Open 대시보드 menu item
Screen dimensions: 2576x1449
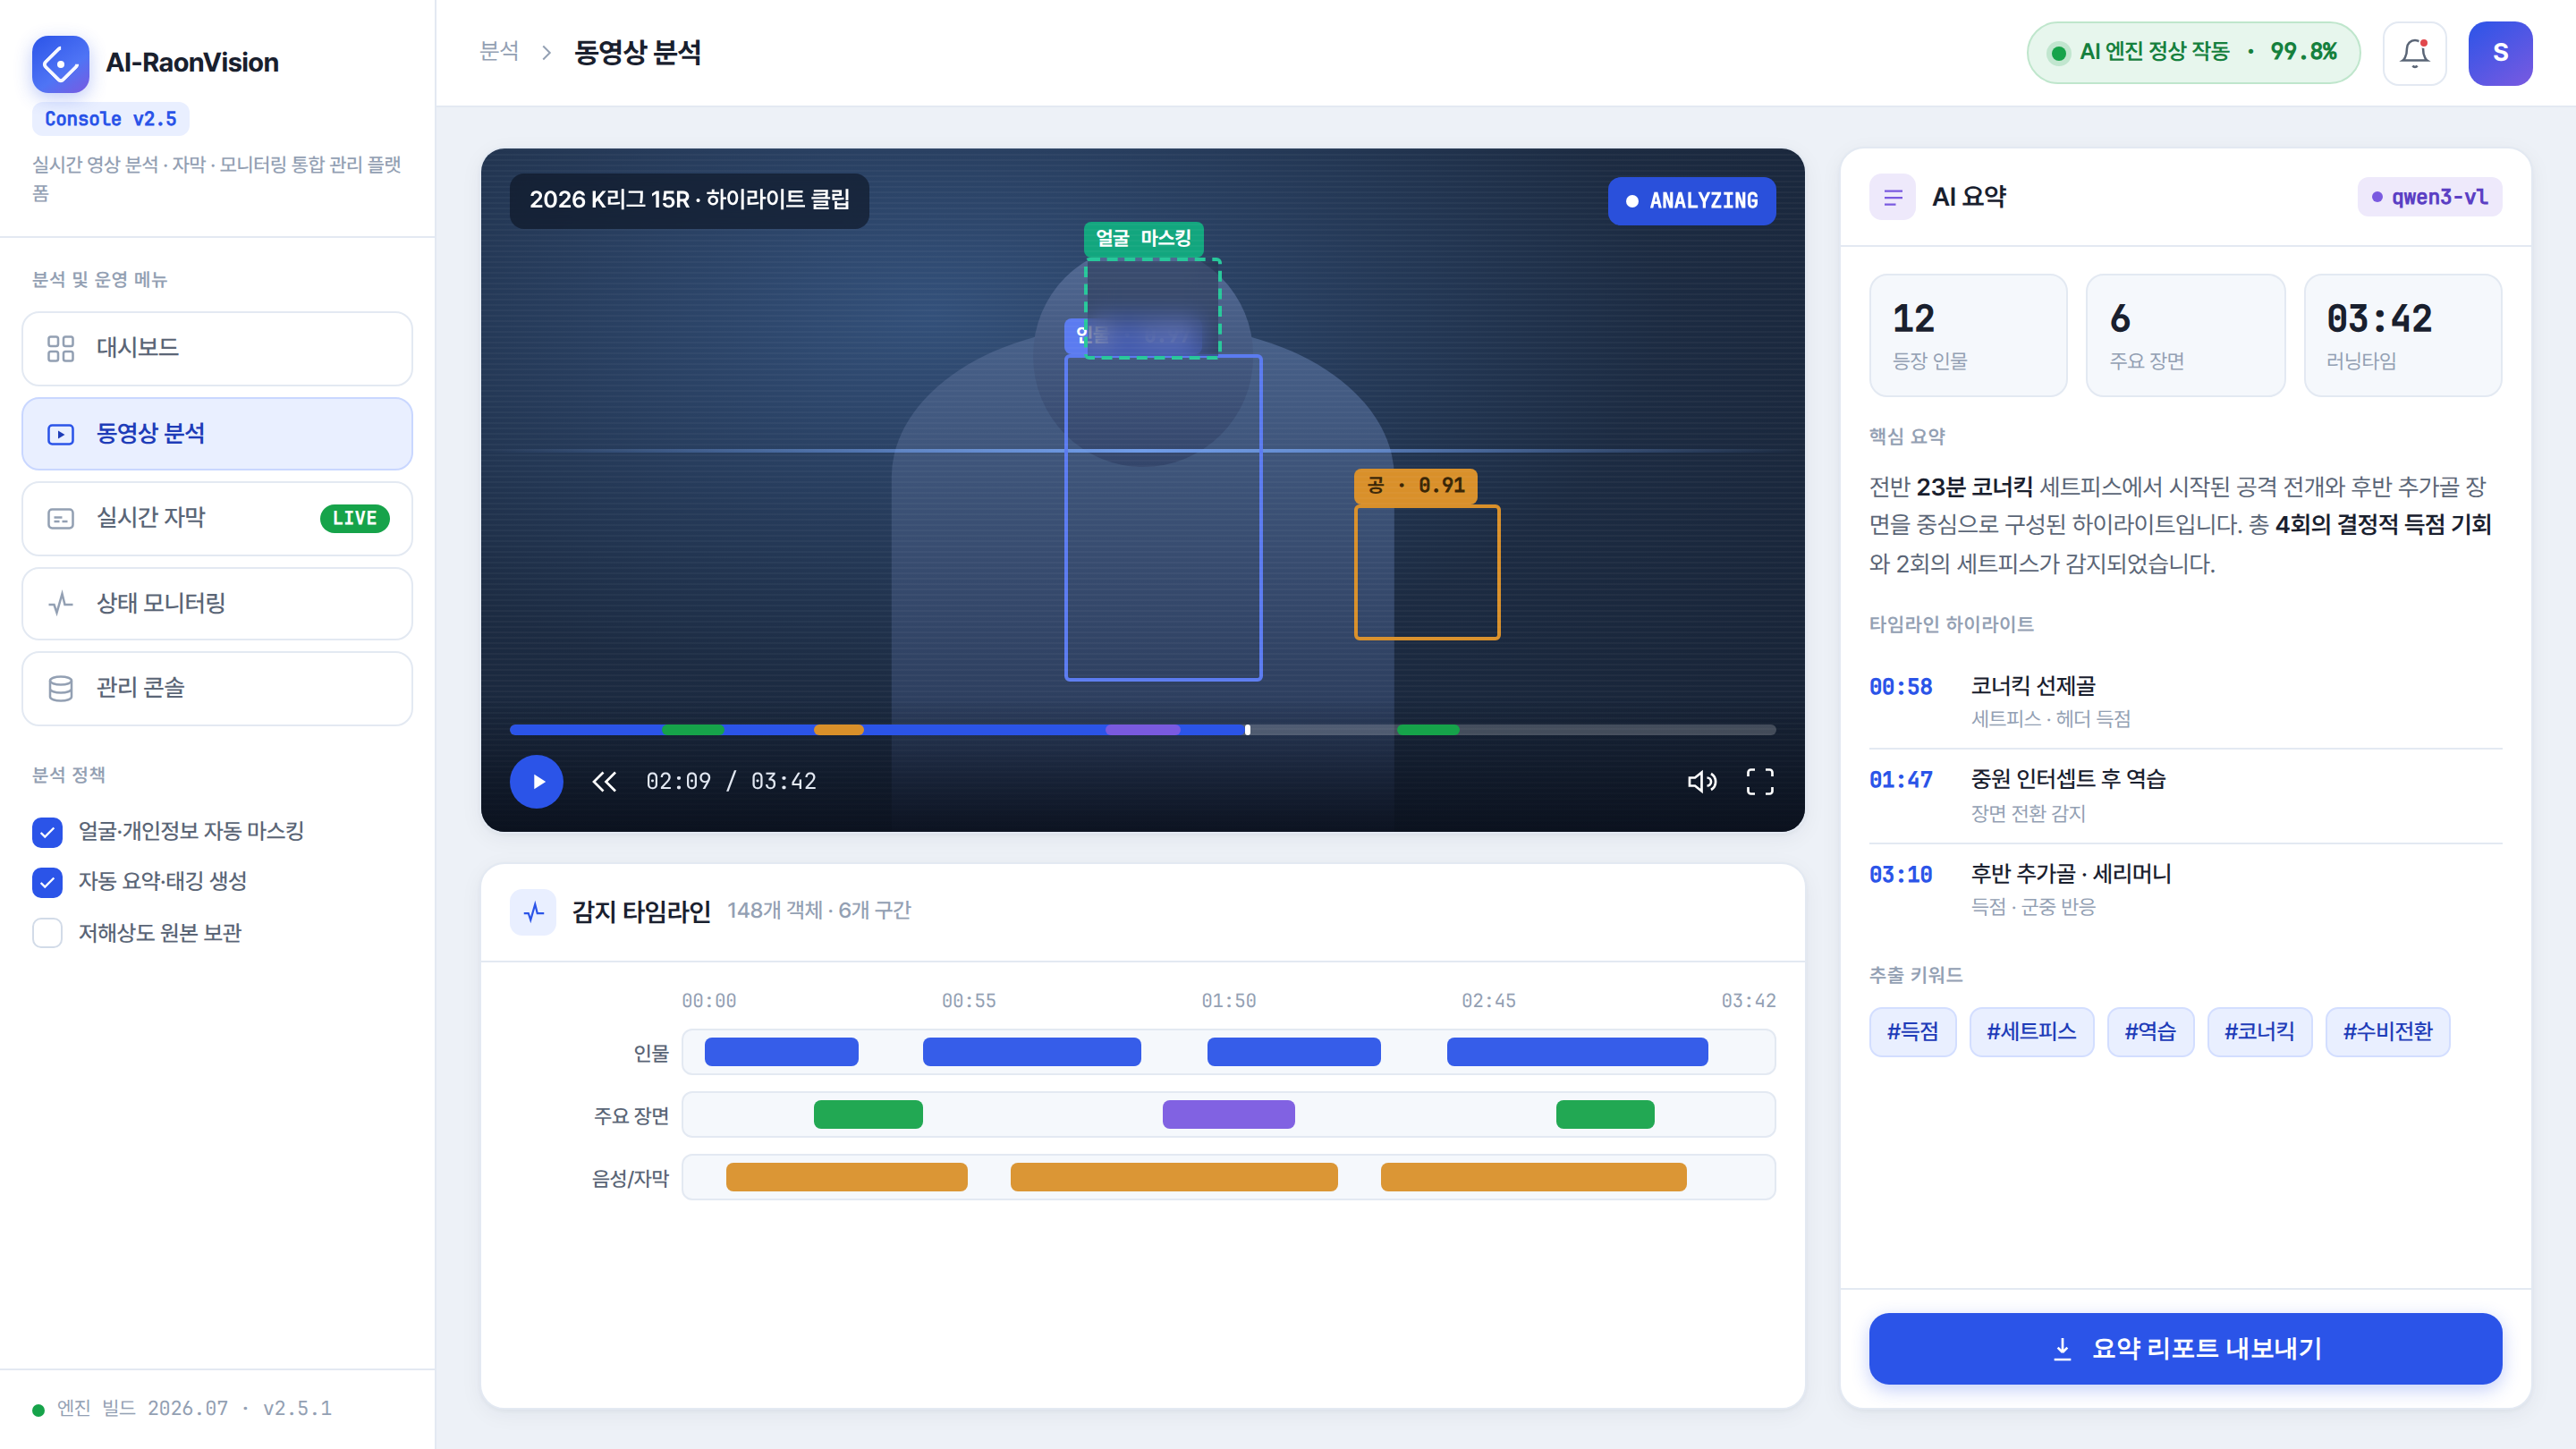pos(217,348)
